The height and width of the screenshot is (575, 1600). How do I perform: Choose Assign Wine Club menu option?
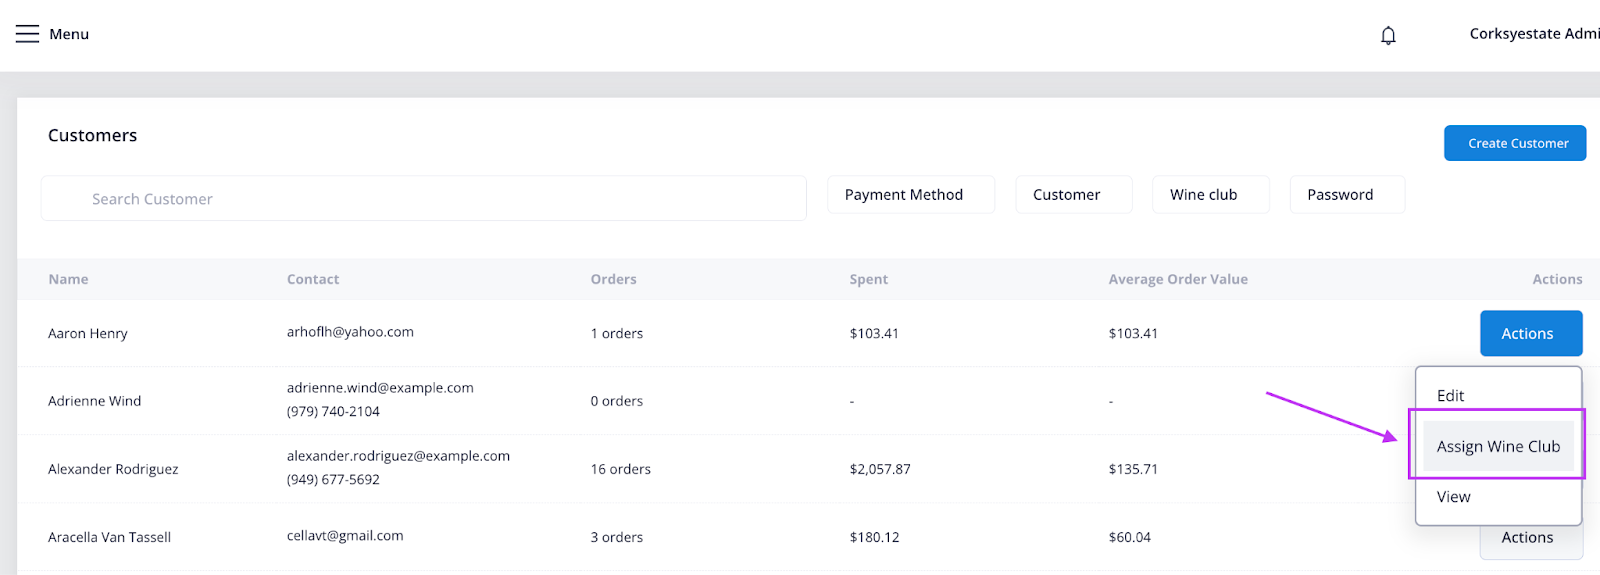pos(1497,447)
